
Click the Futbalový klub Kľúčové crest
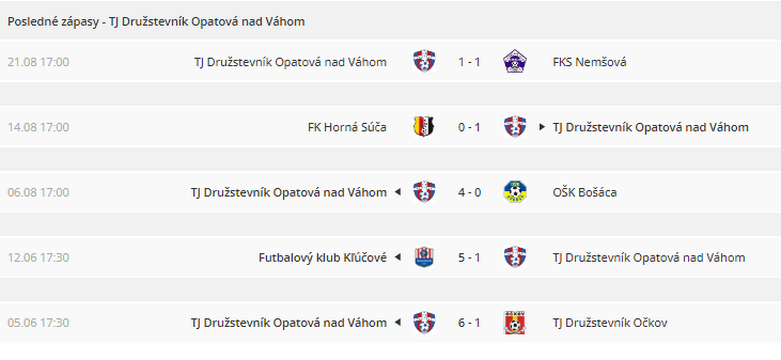tap(424, 257)
